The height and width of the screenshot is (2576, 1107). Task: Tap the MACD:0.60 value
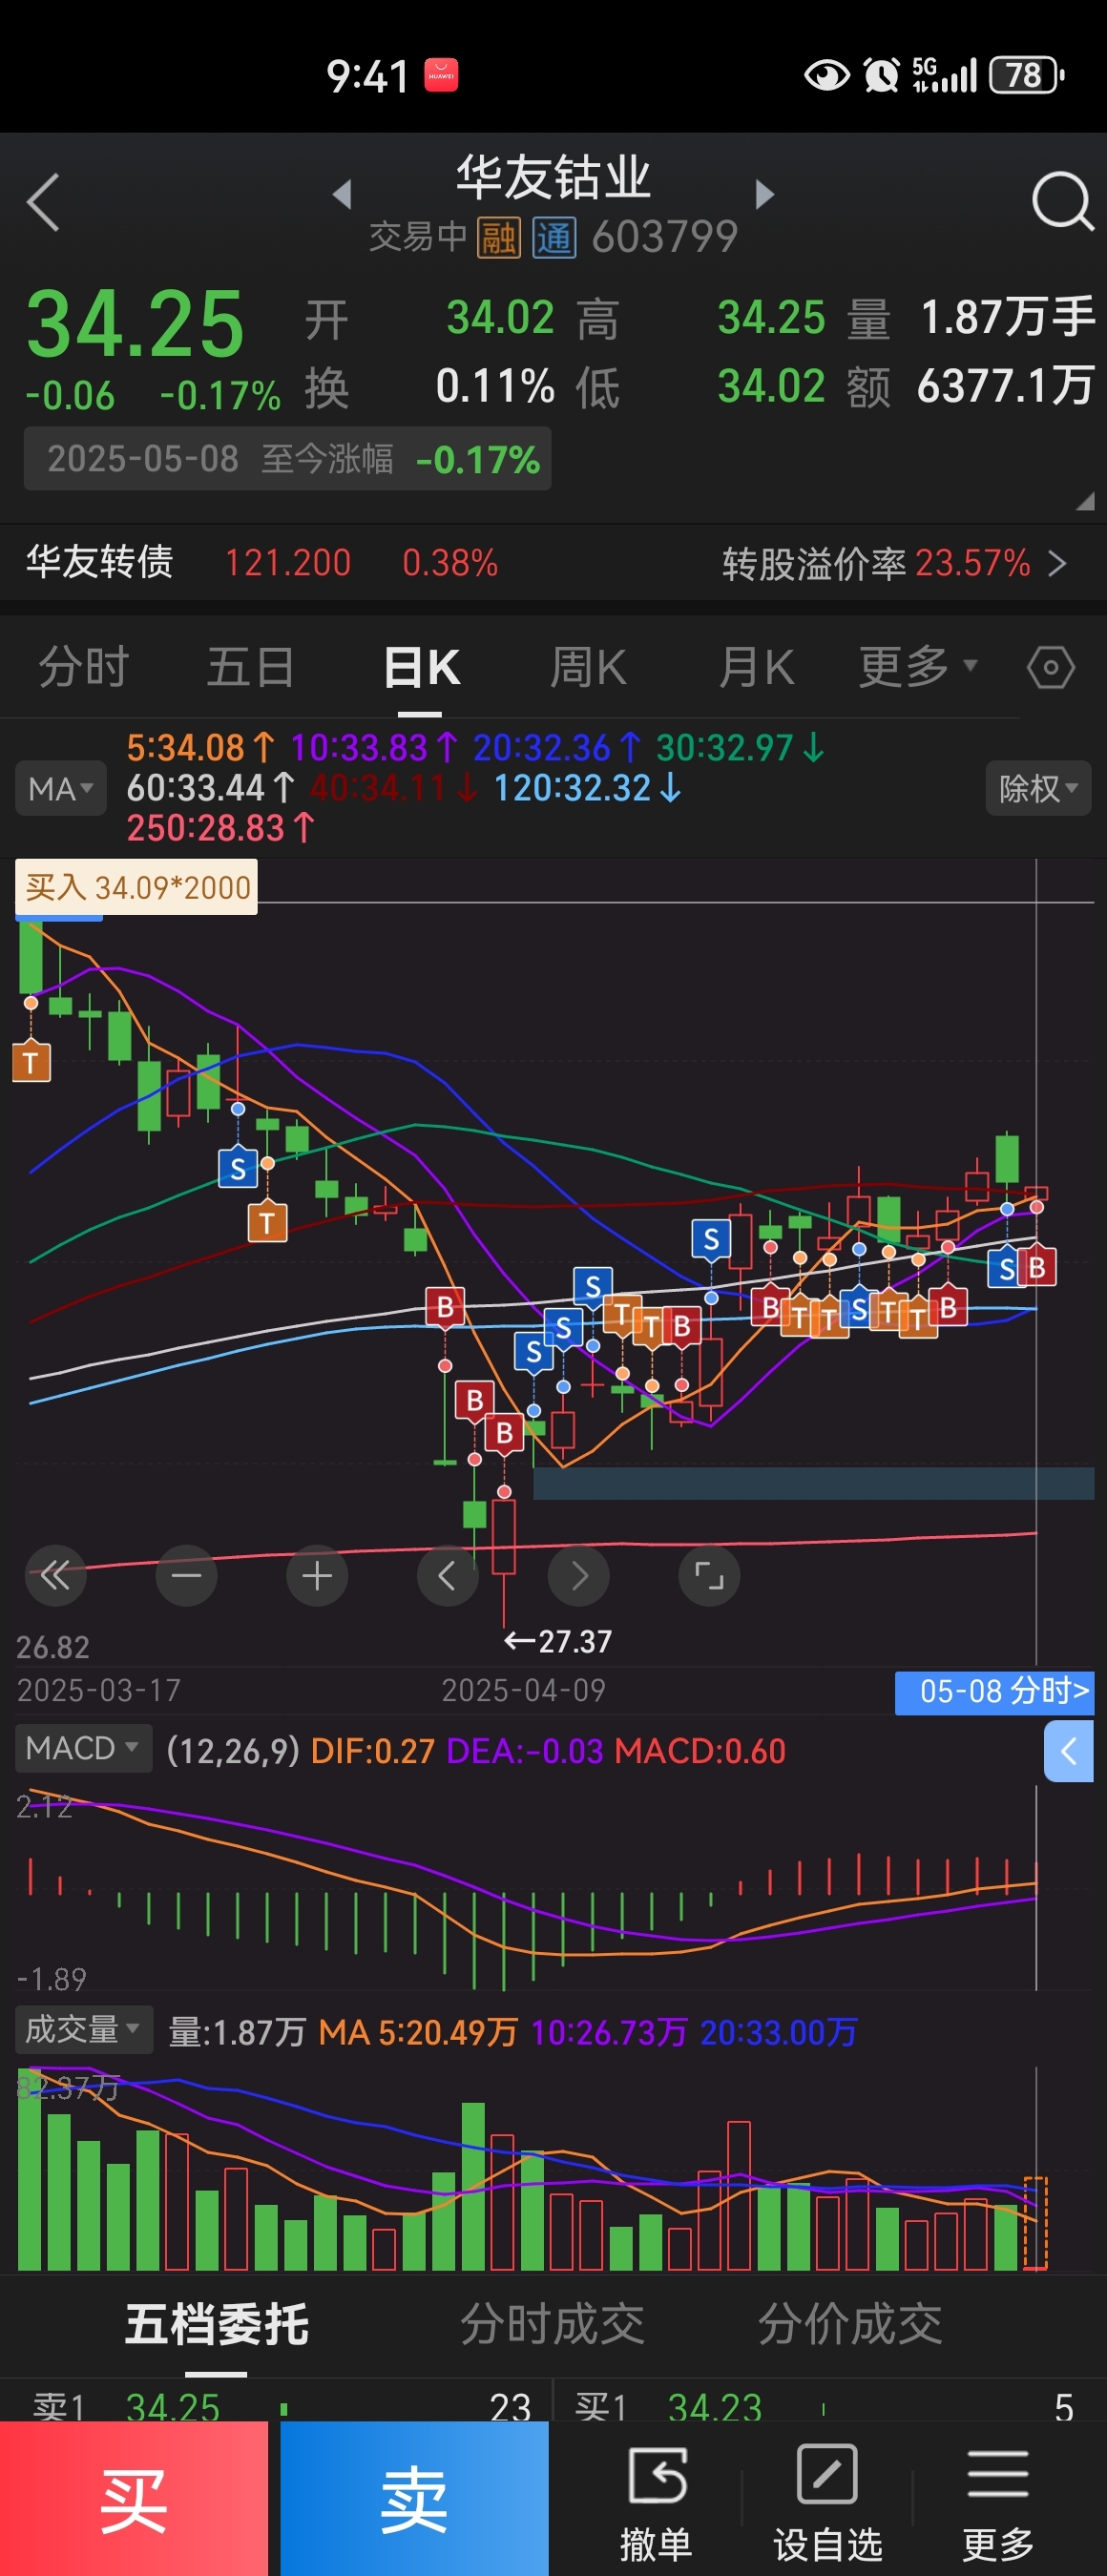[x=700, y=1751]
